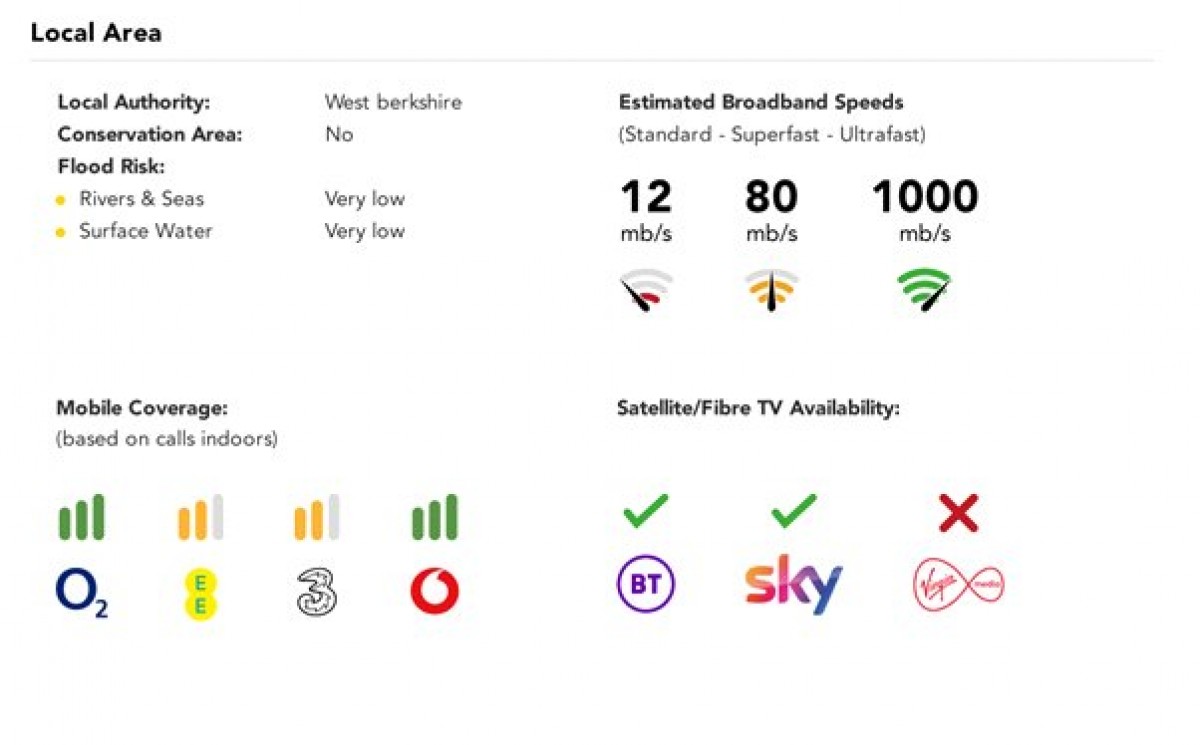Click the Vodafone green signal bars
The image size is (1200, 745).
pos(434,517)
